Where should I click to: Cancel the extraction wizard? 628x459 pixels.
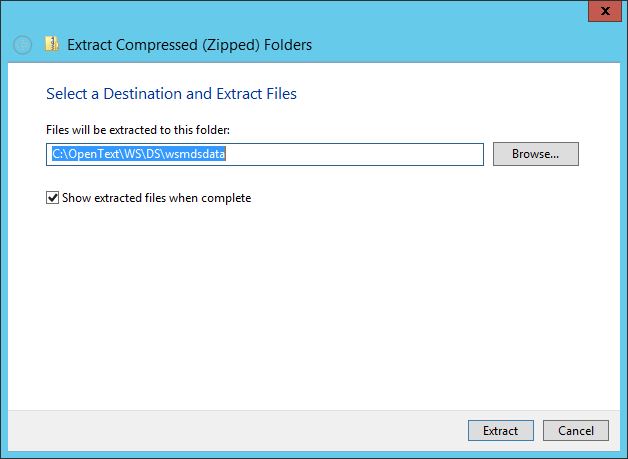576,431
